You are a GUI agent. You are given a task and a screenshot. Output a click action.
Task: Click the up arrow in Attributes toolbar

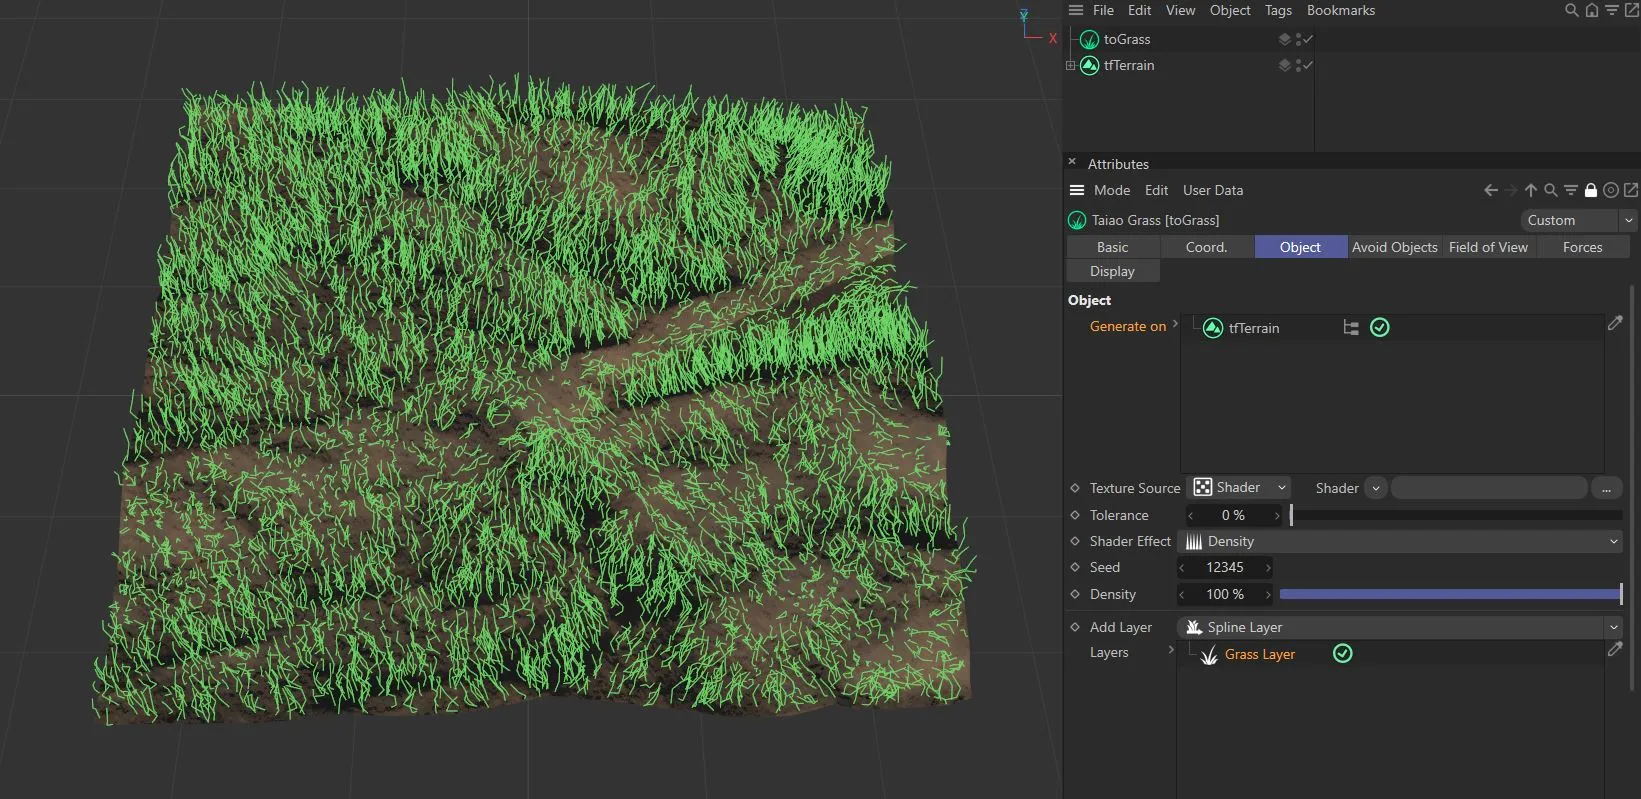[x=1531, y=190]
